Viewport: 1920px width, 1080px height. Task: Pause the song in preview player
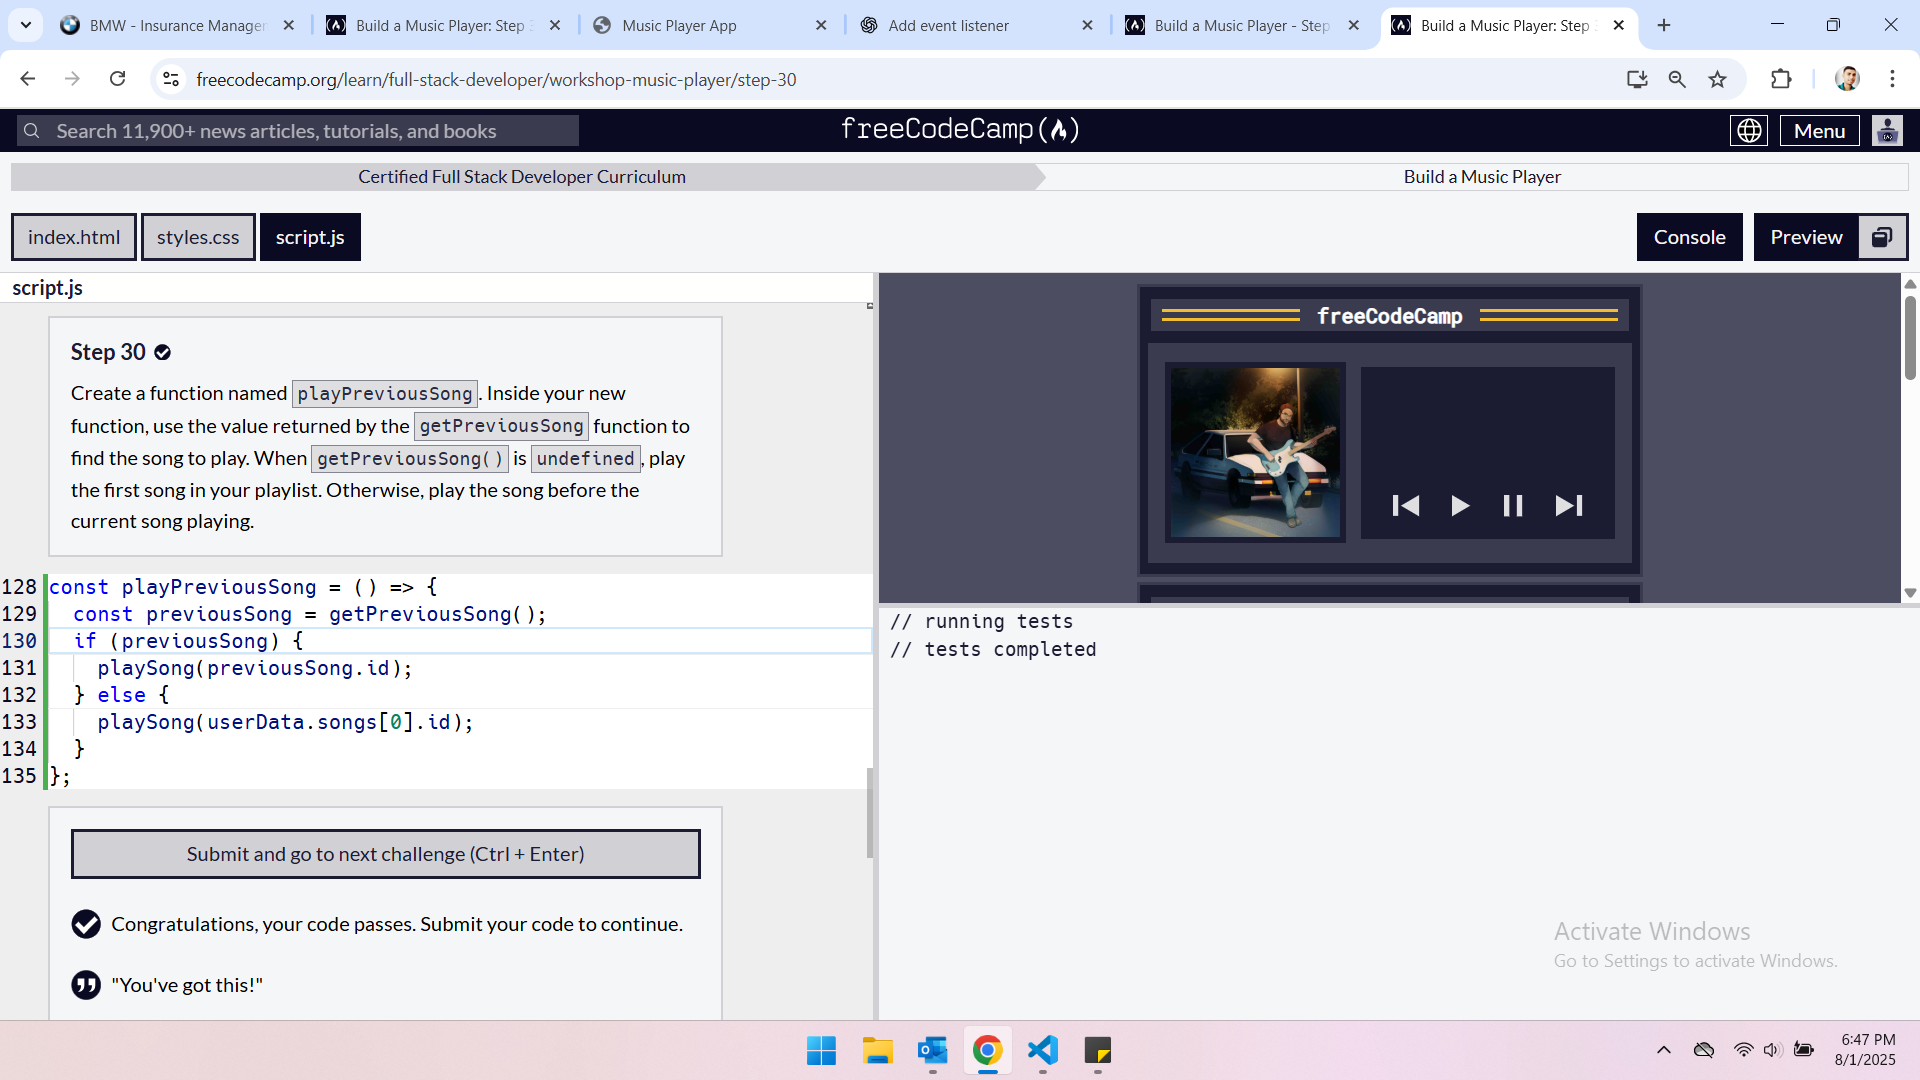coord(1512,506)
